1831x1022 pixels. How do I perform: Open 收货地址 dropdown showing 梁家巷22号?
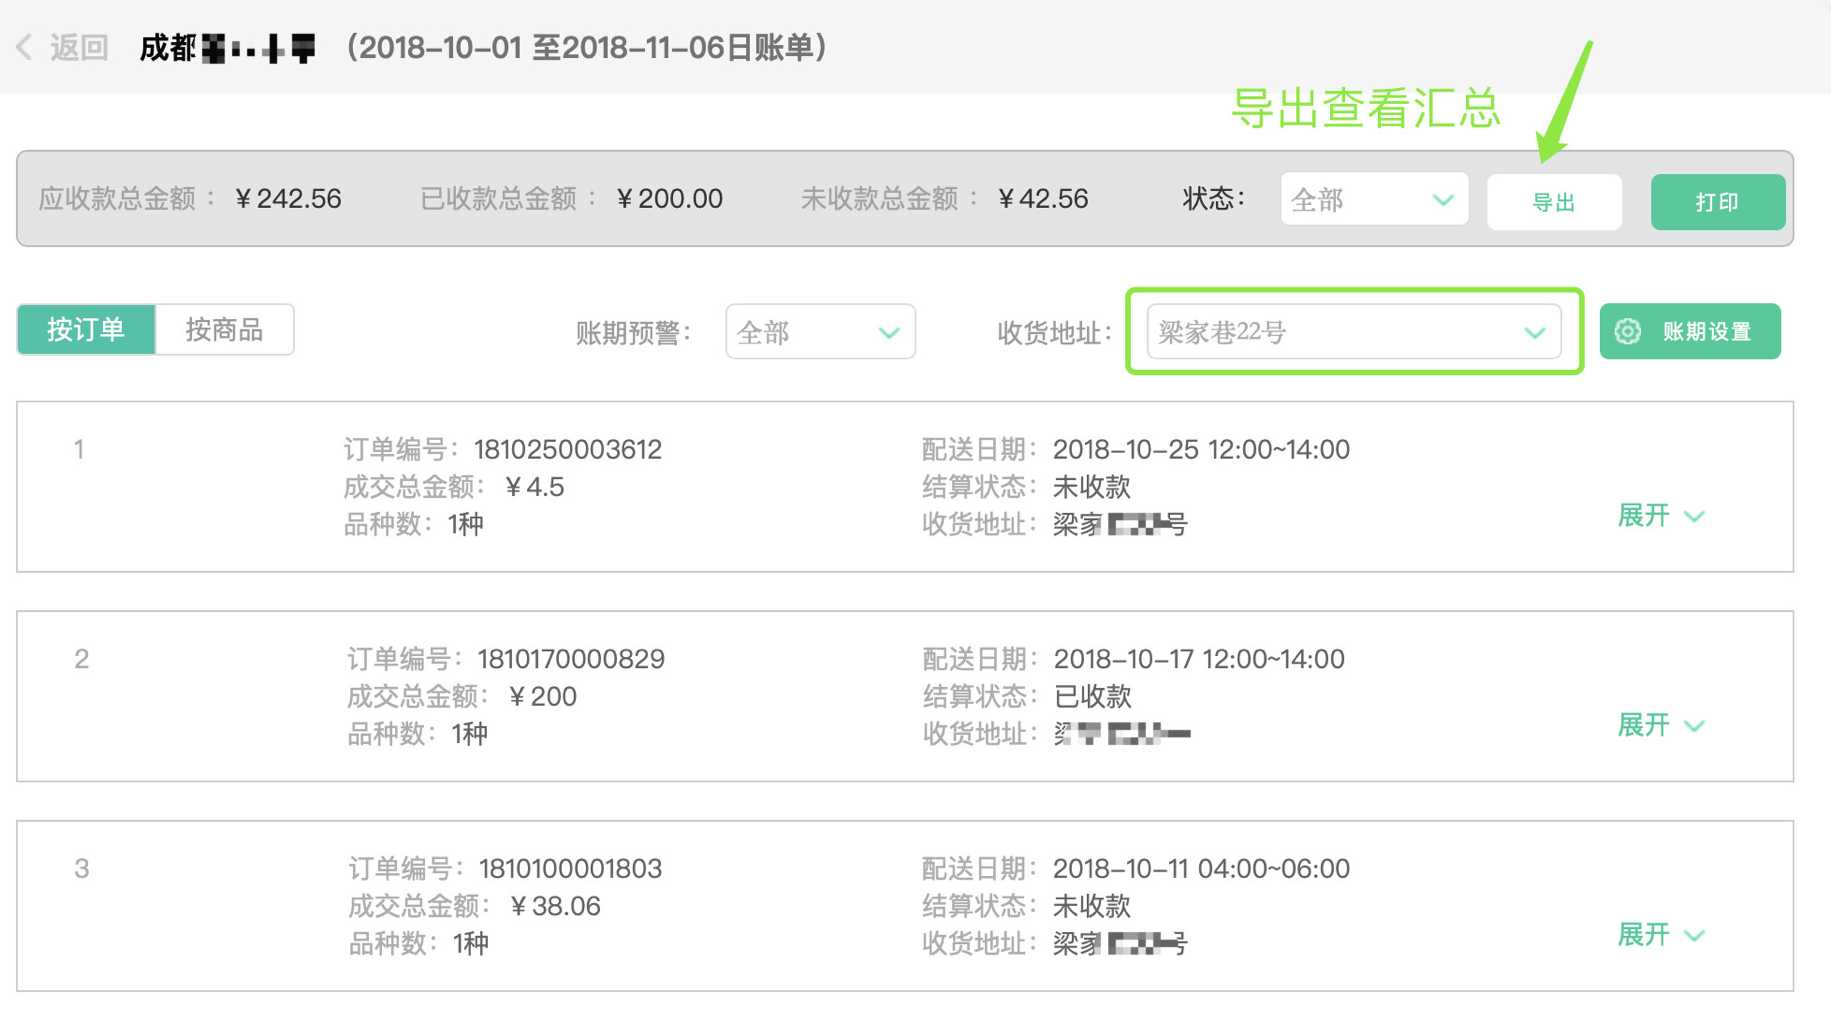(1352, 333)
